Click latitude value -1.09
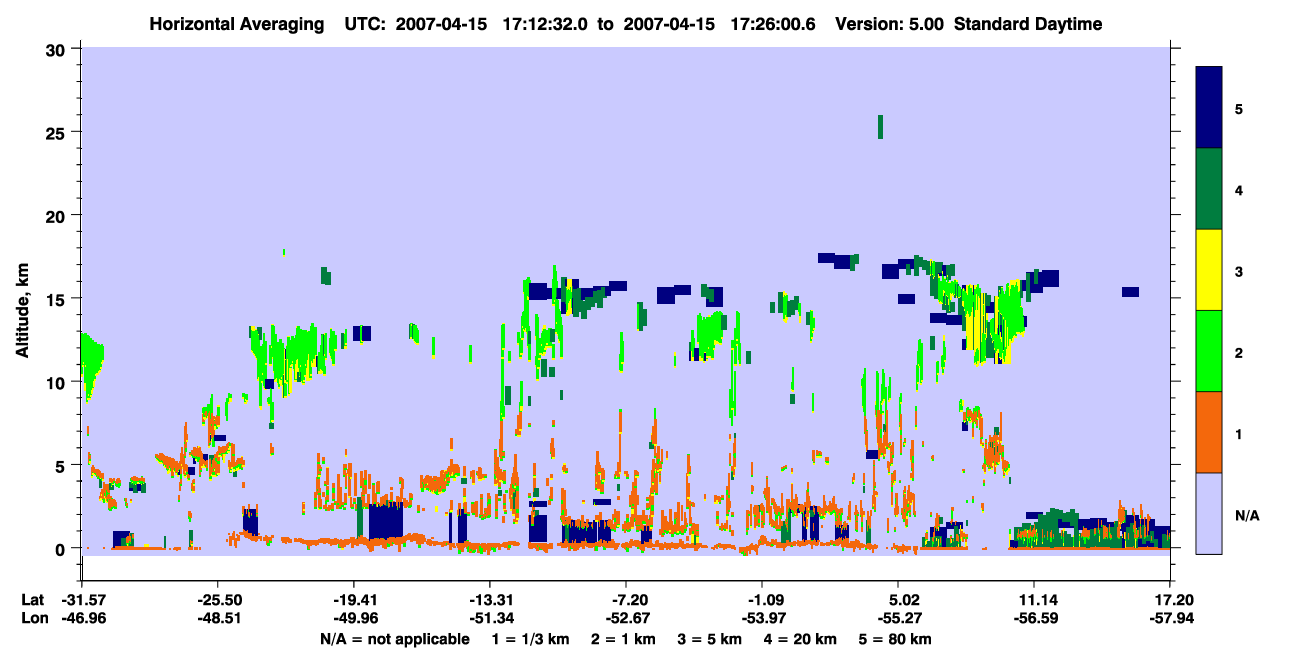The width and height of the screenshot is (1300, 667). pos(762,600)
